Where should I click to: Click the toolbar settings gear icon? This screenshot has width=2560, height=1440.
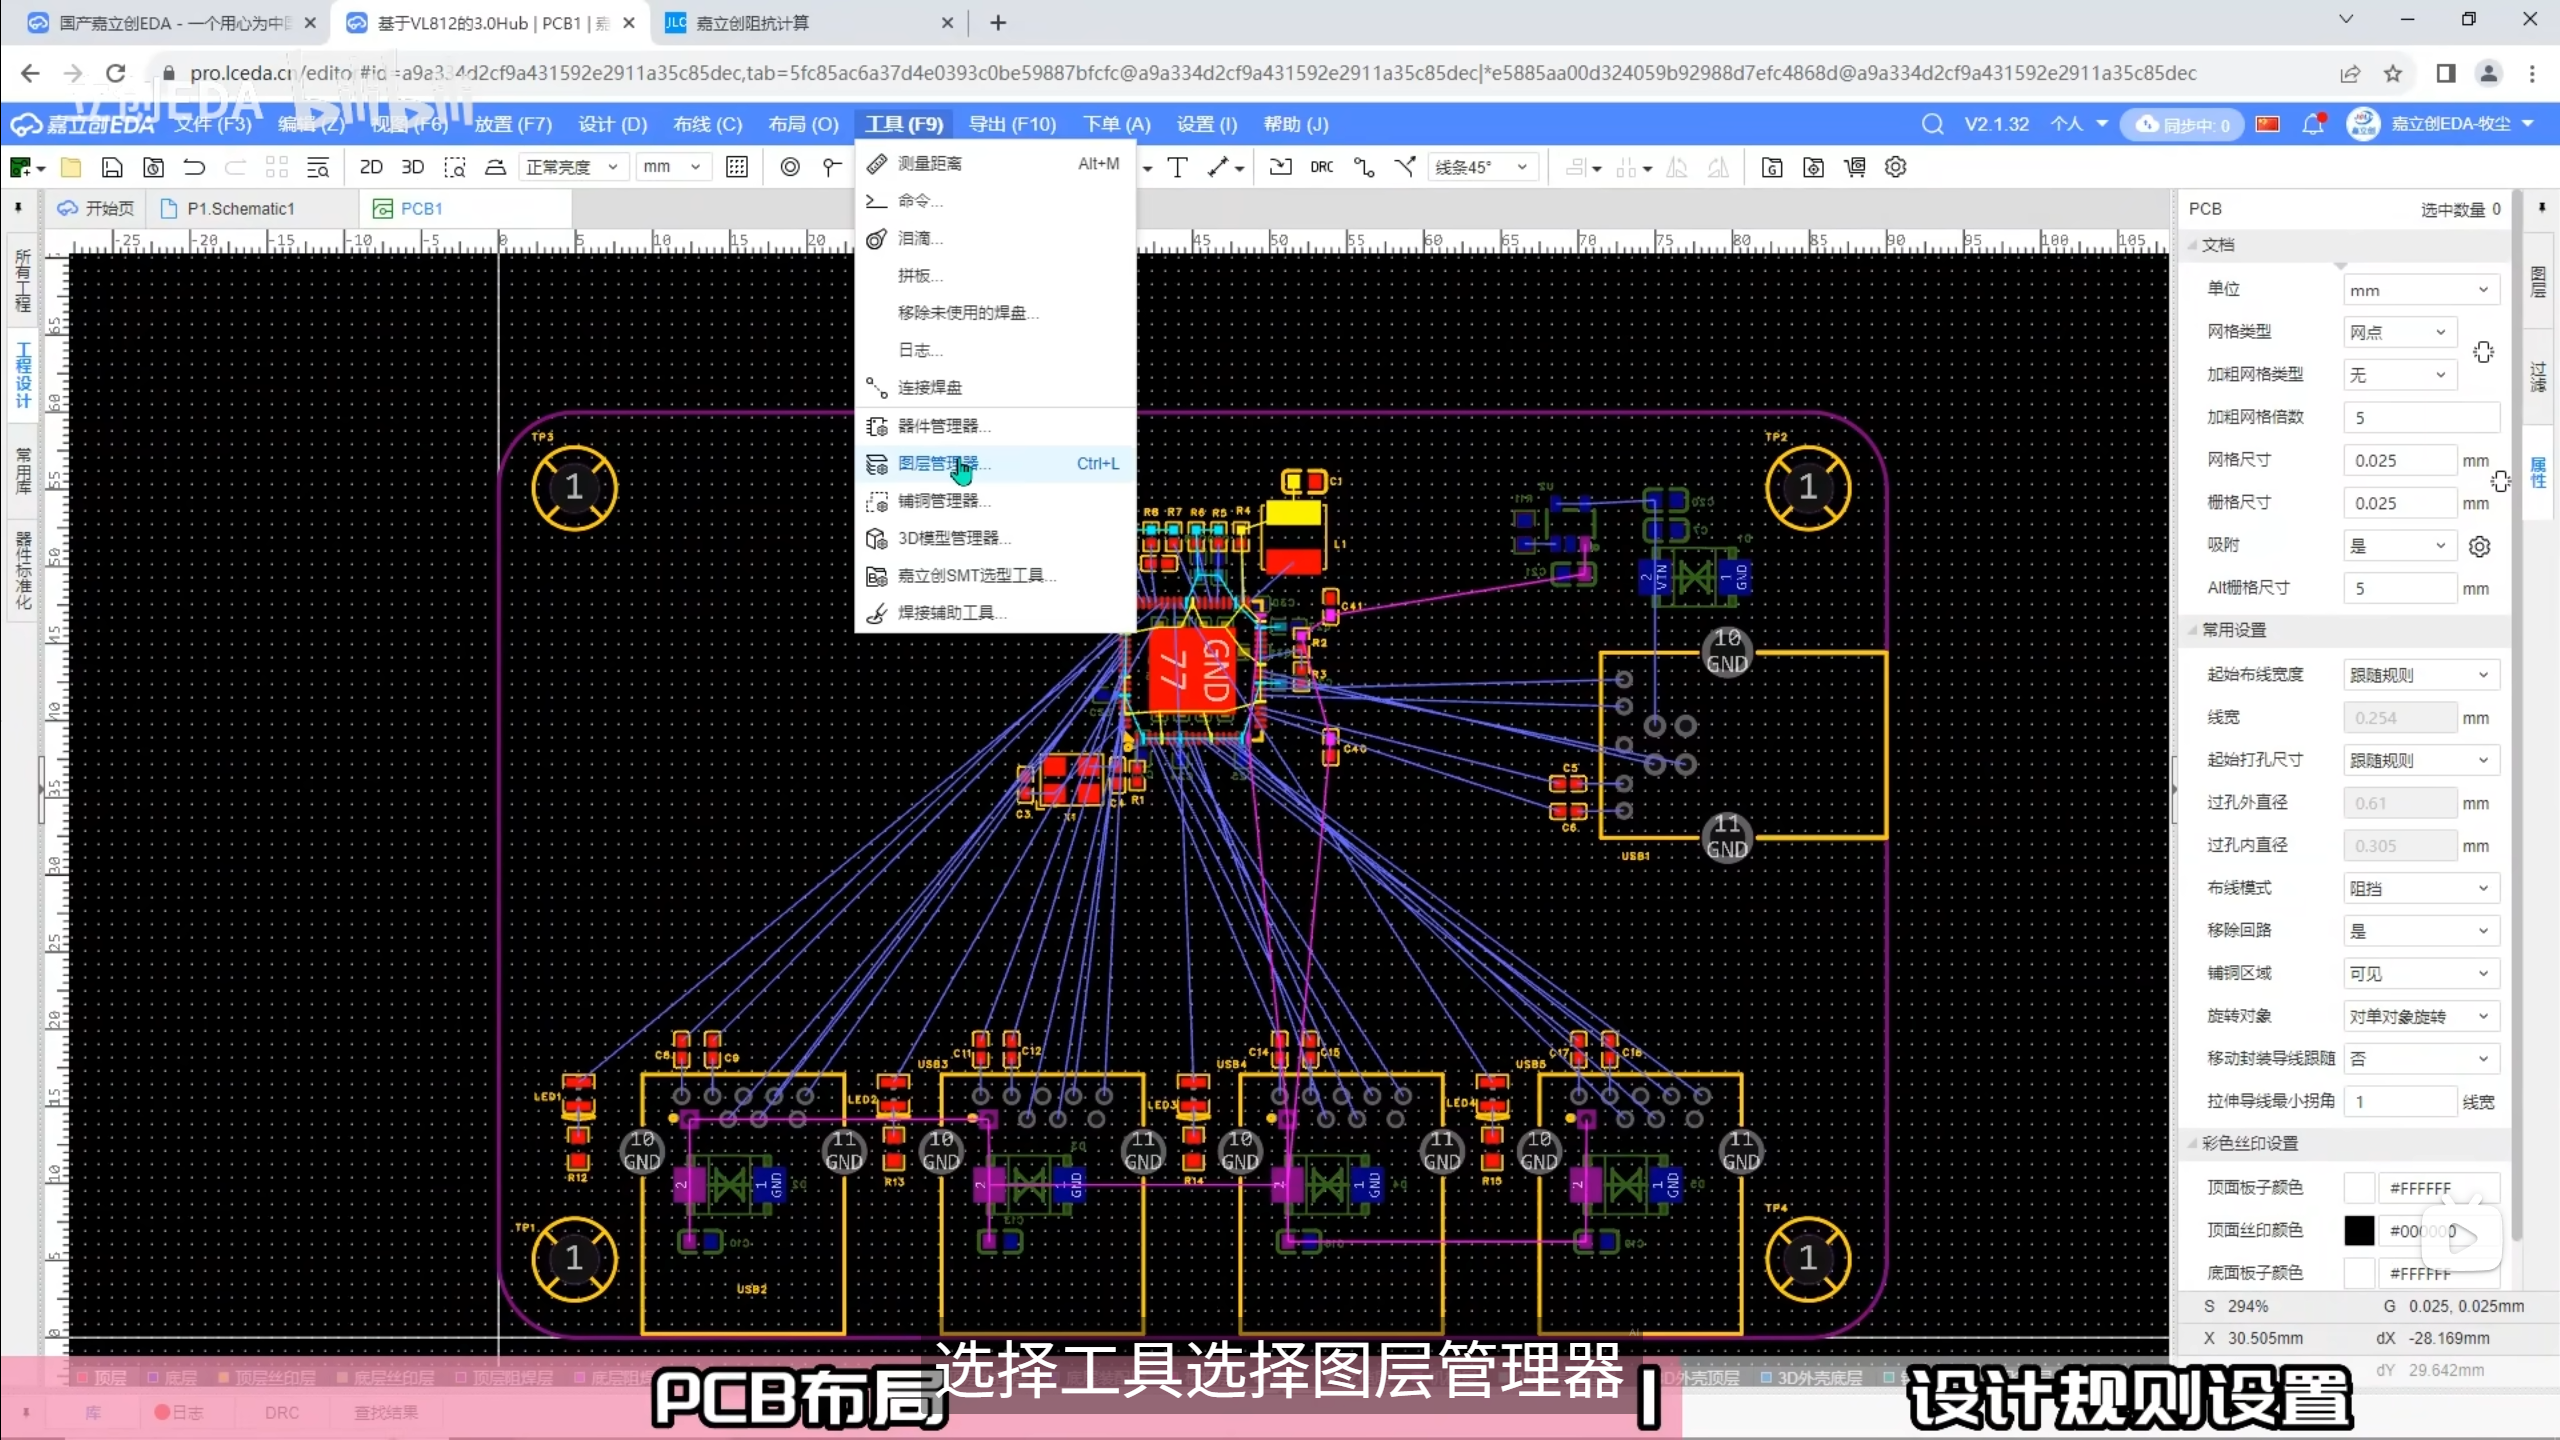click(1895, 167)
